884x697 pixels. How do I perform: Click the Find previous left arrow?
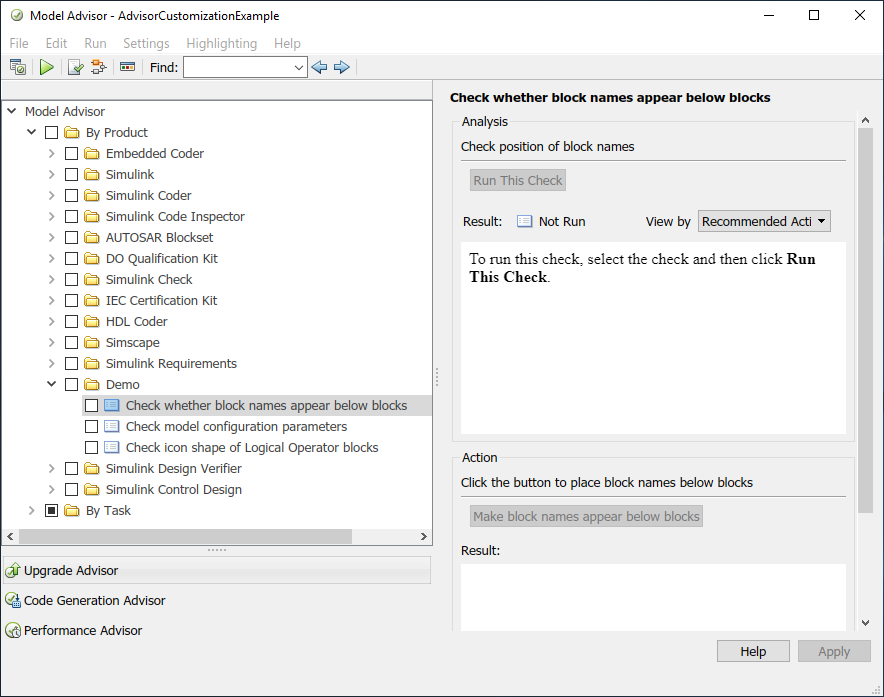(x=319, y=67)
